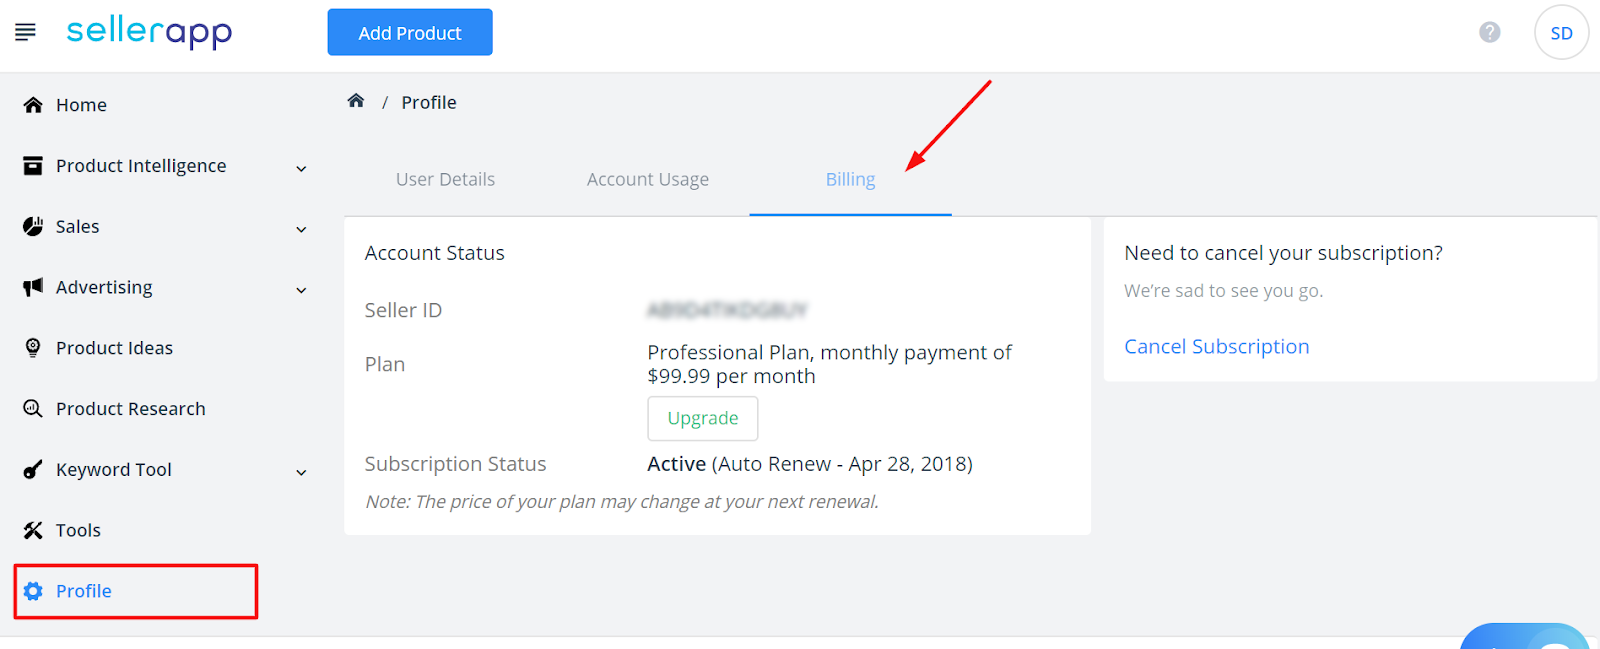The height and width of the screenshot is (649, 1600).
Task: Open Product Ideas menu item
Action: 114,348
